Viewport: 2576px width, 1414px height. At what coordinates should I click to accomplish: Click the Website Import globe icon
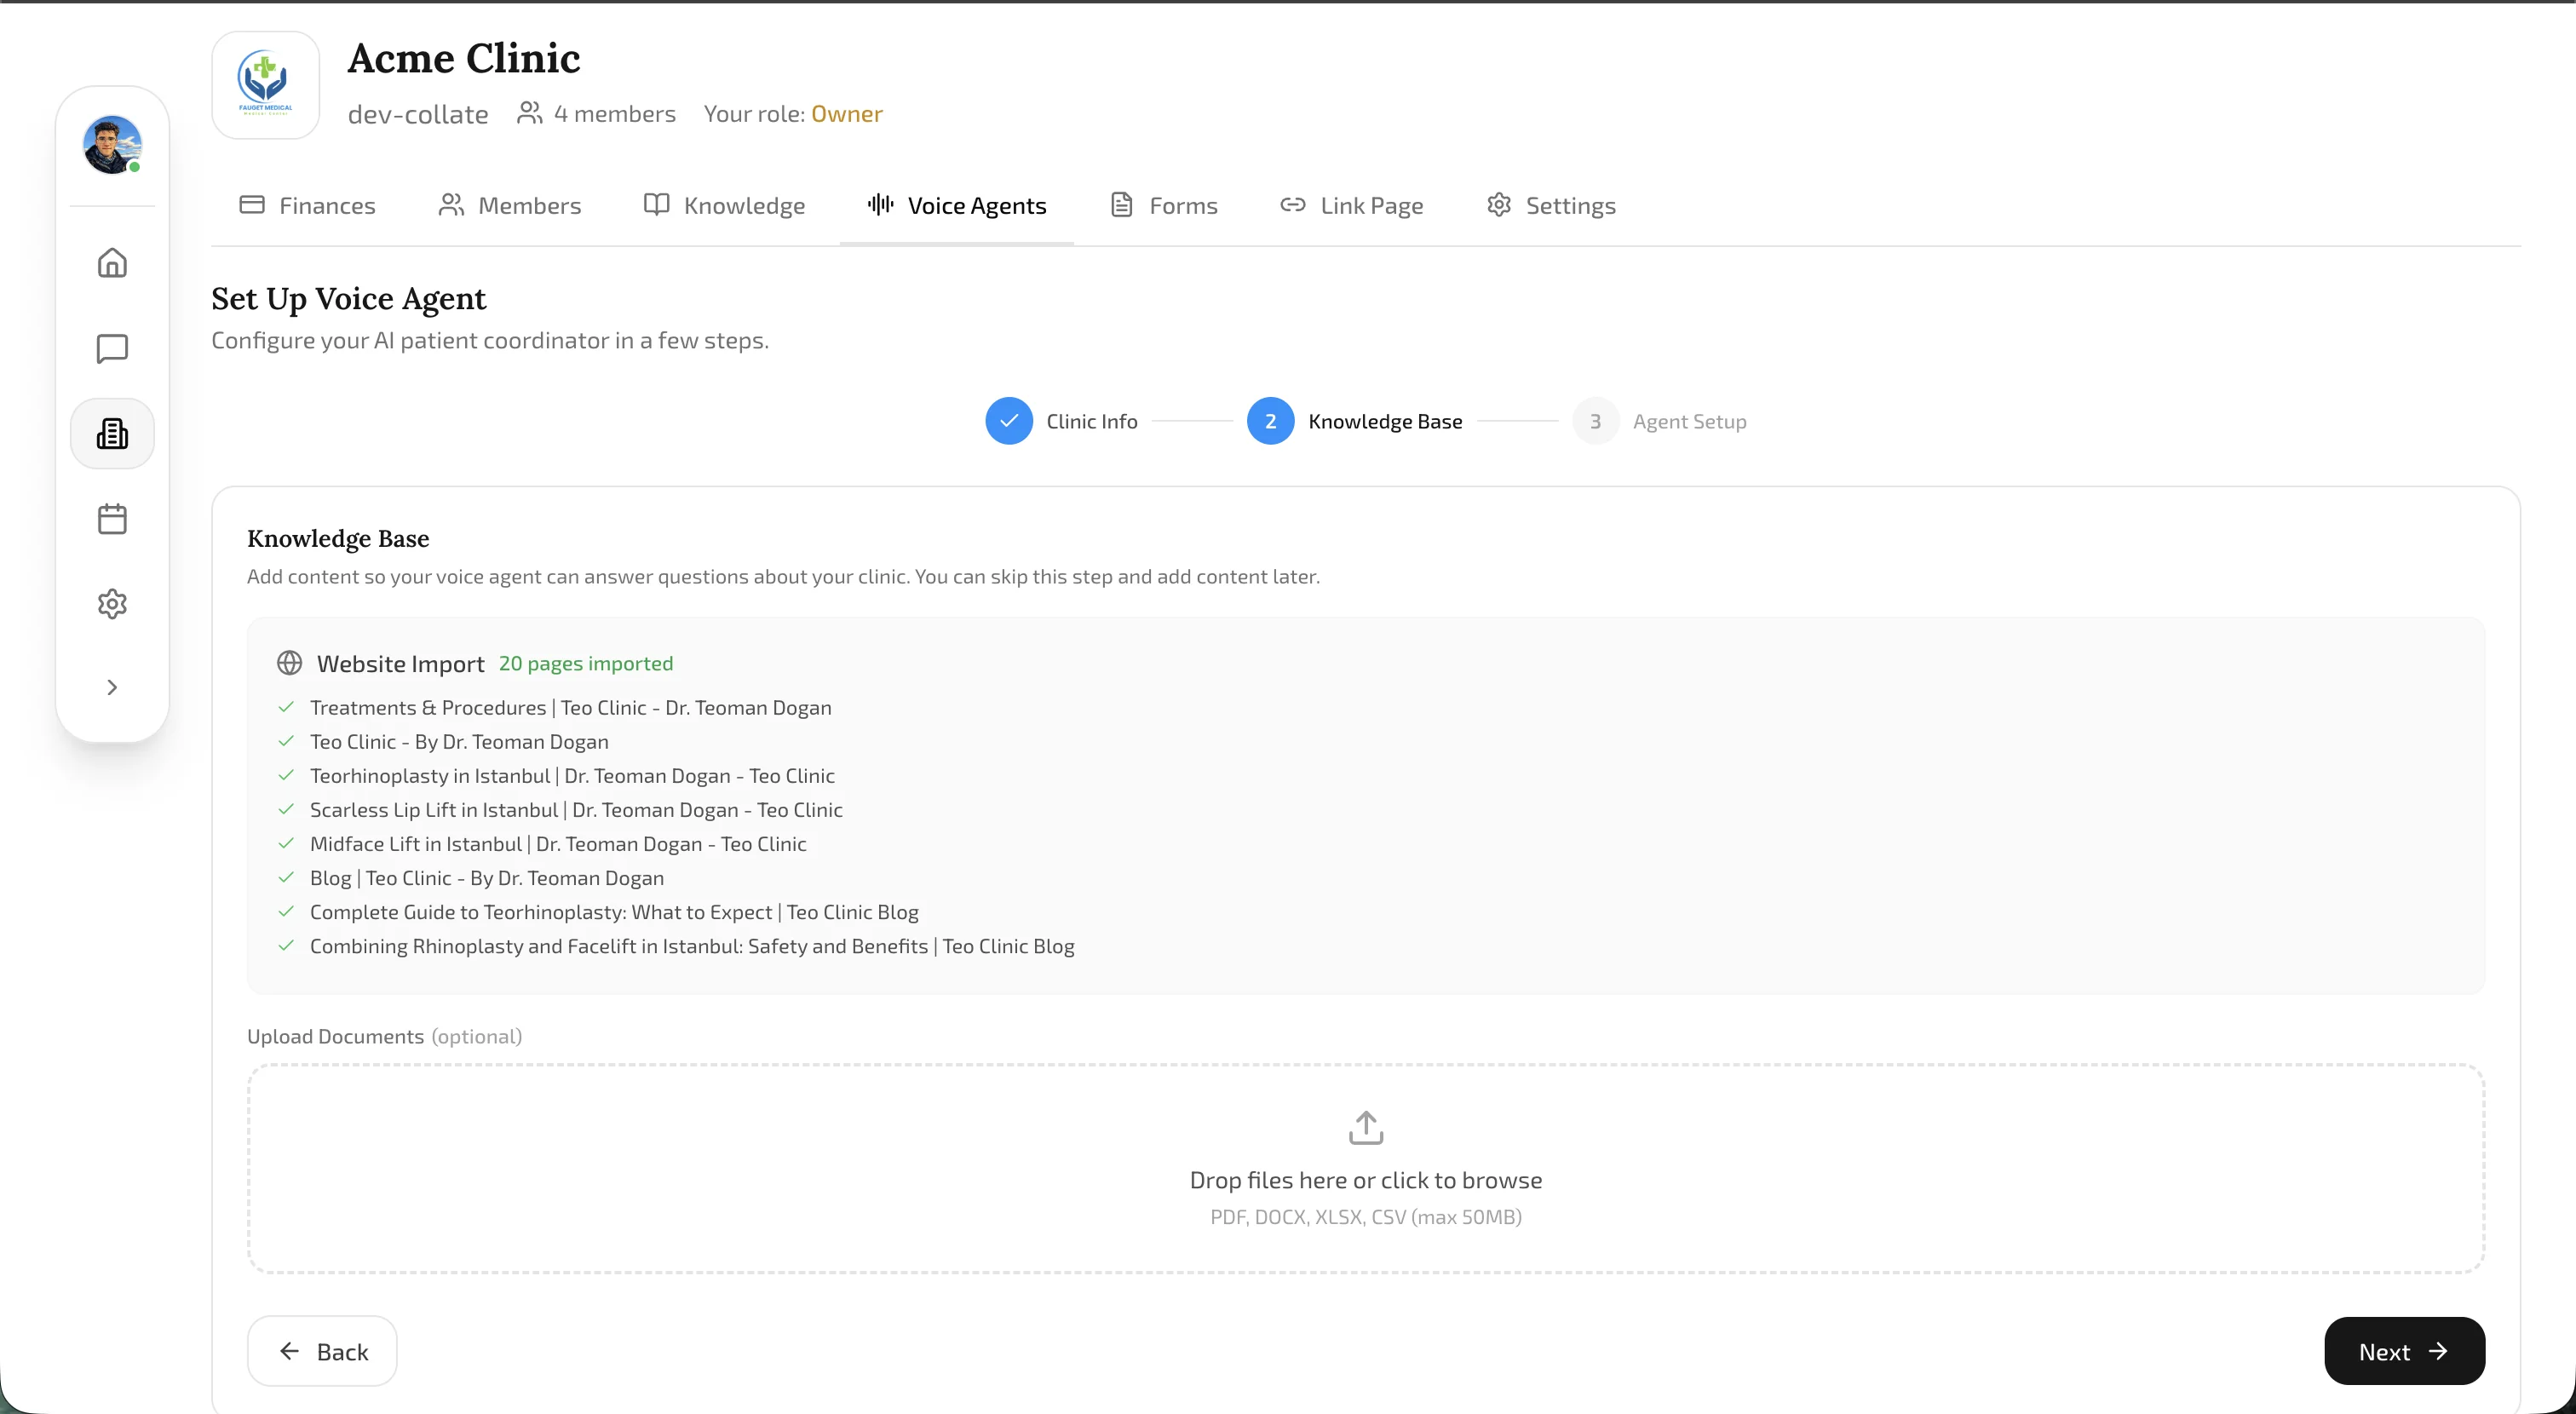[288, 663]
